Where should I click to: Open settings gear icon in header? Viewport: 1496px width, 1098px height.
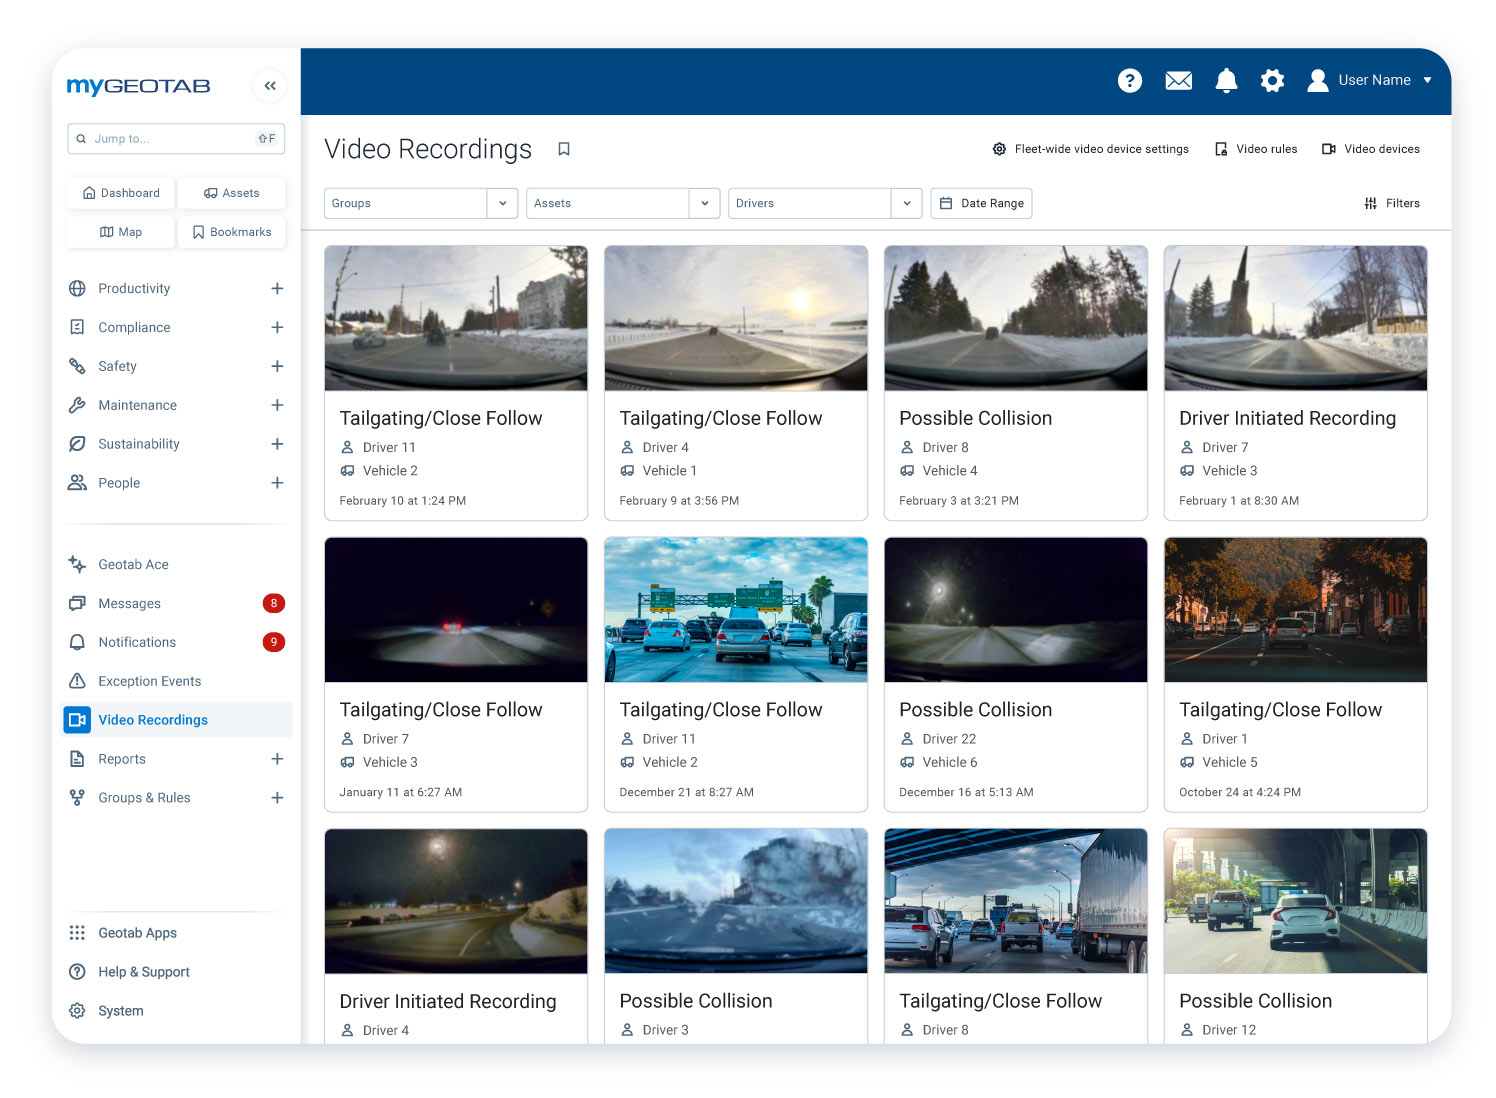[1272, 81]
